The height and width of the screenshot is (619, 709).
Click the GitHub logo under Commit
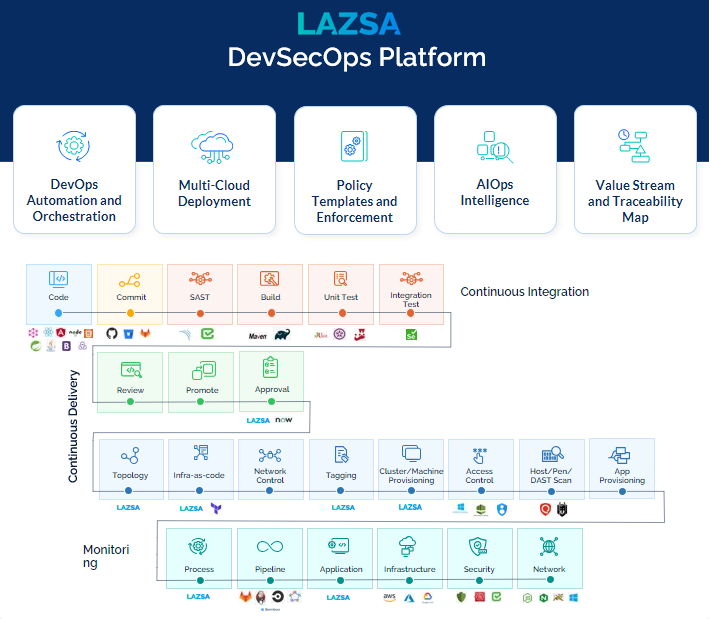[x=112, y=334]
